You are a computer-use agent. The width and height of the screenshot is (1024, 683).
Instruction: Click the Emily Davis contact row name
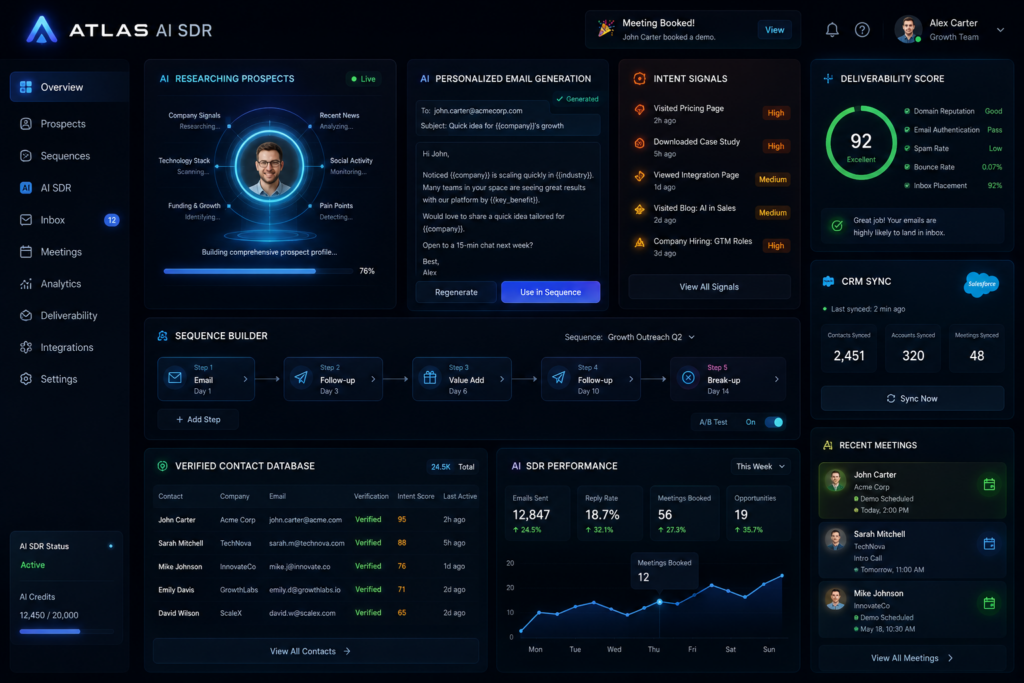tap(176, 590)
